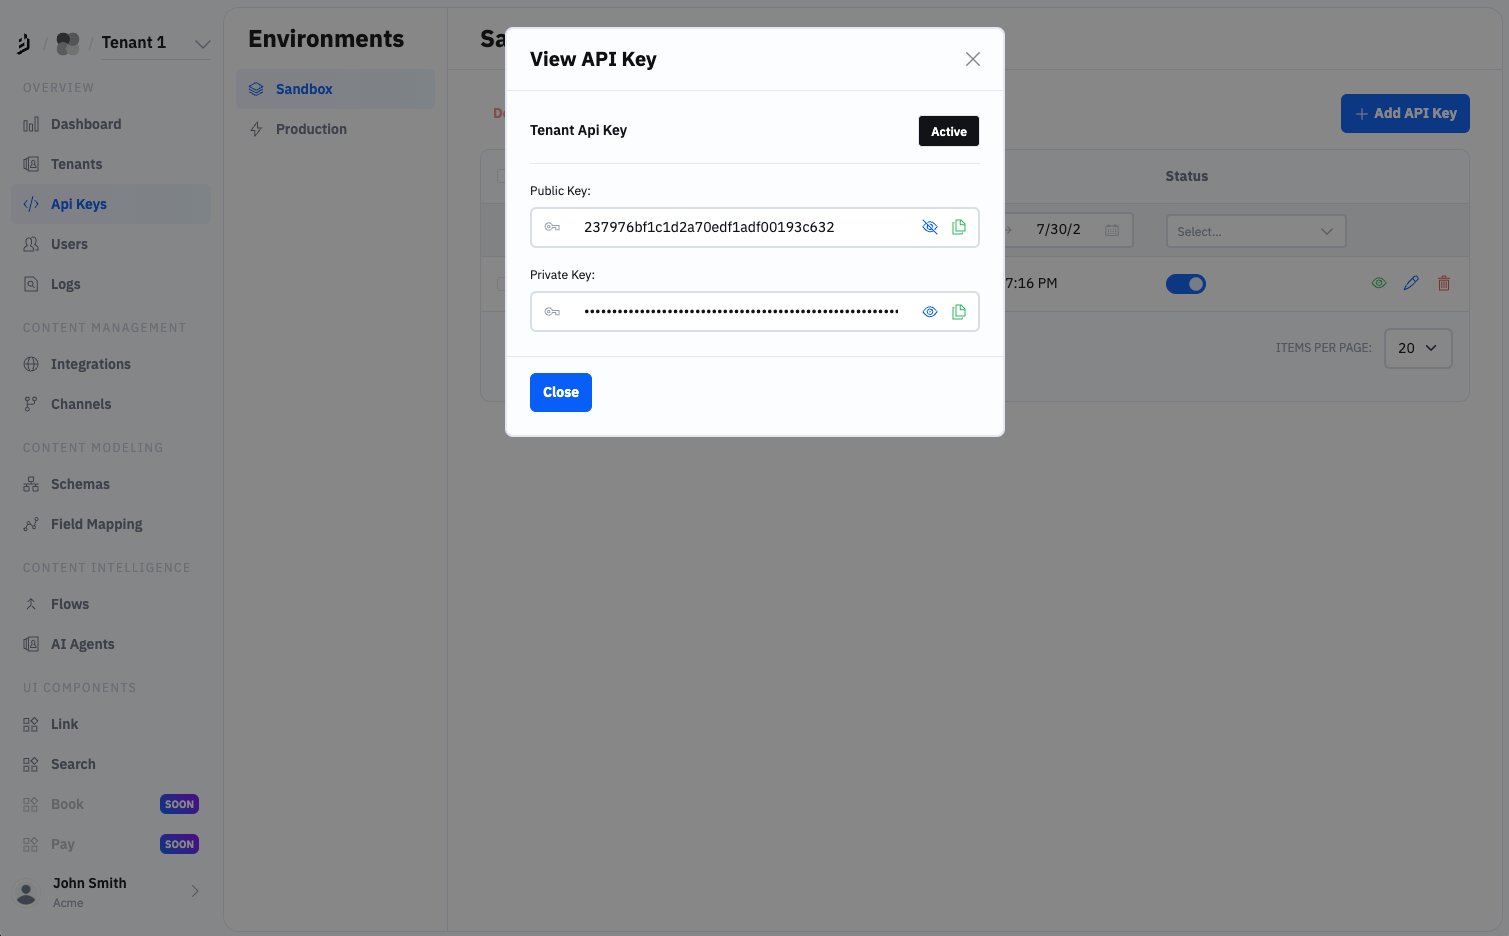Click the Add API Key button

click(x=1404, y=114)
